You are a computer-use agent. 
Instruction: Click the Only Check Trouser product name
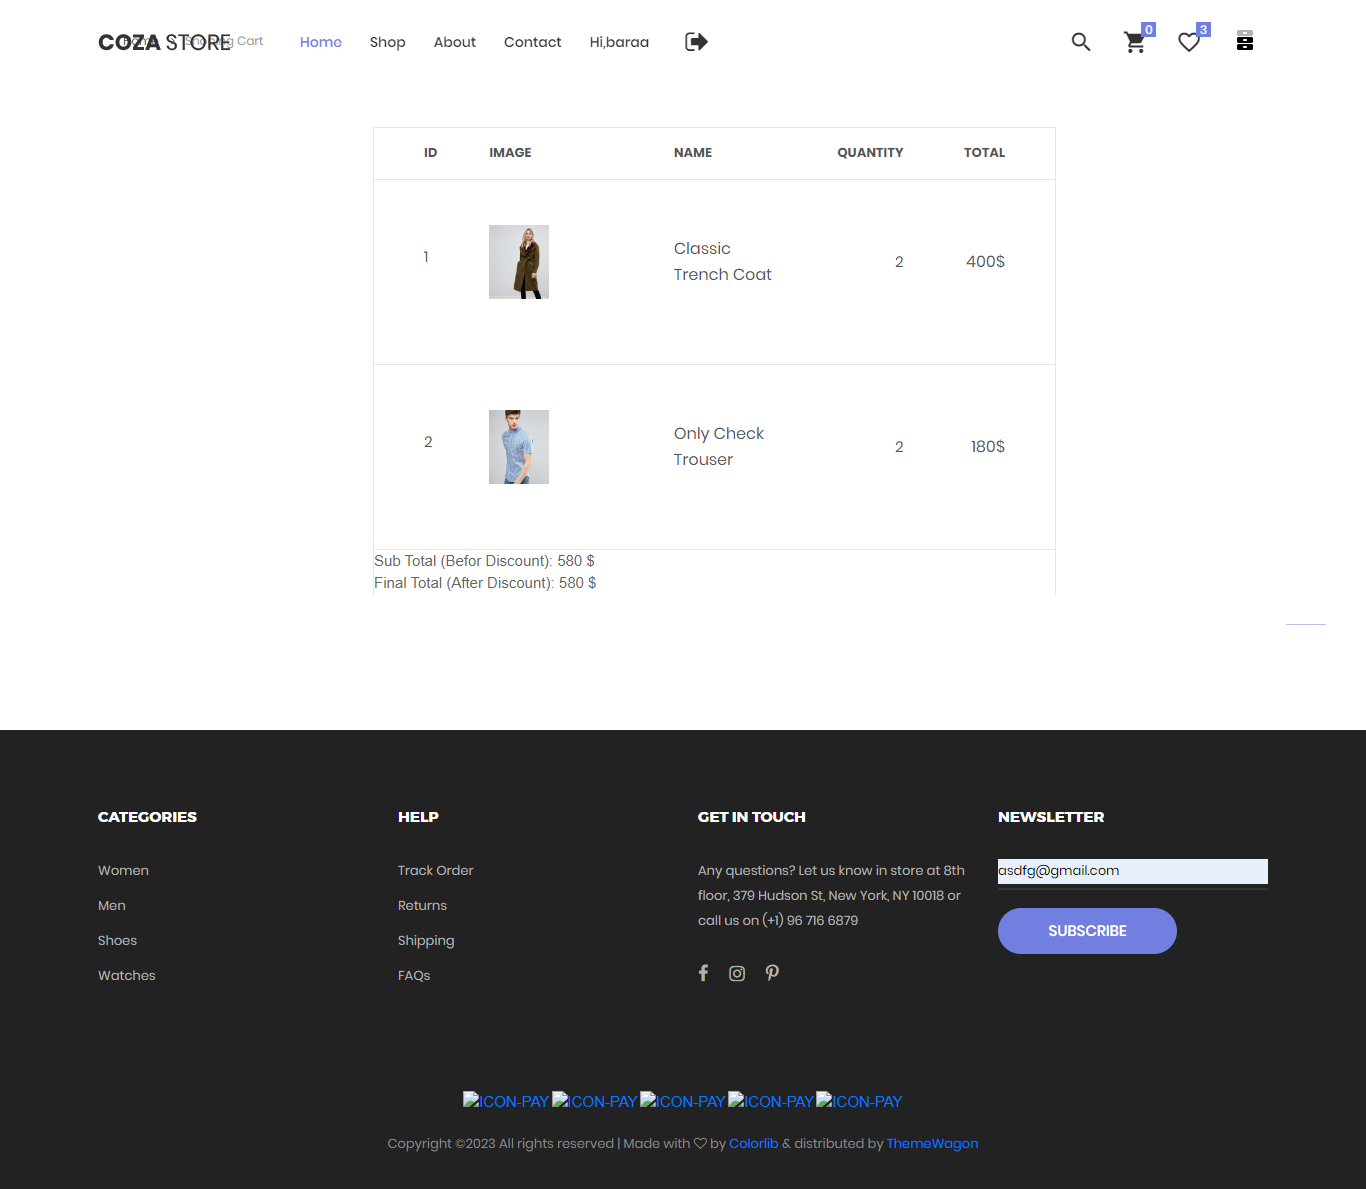tap(719, 447)
